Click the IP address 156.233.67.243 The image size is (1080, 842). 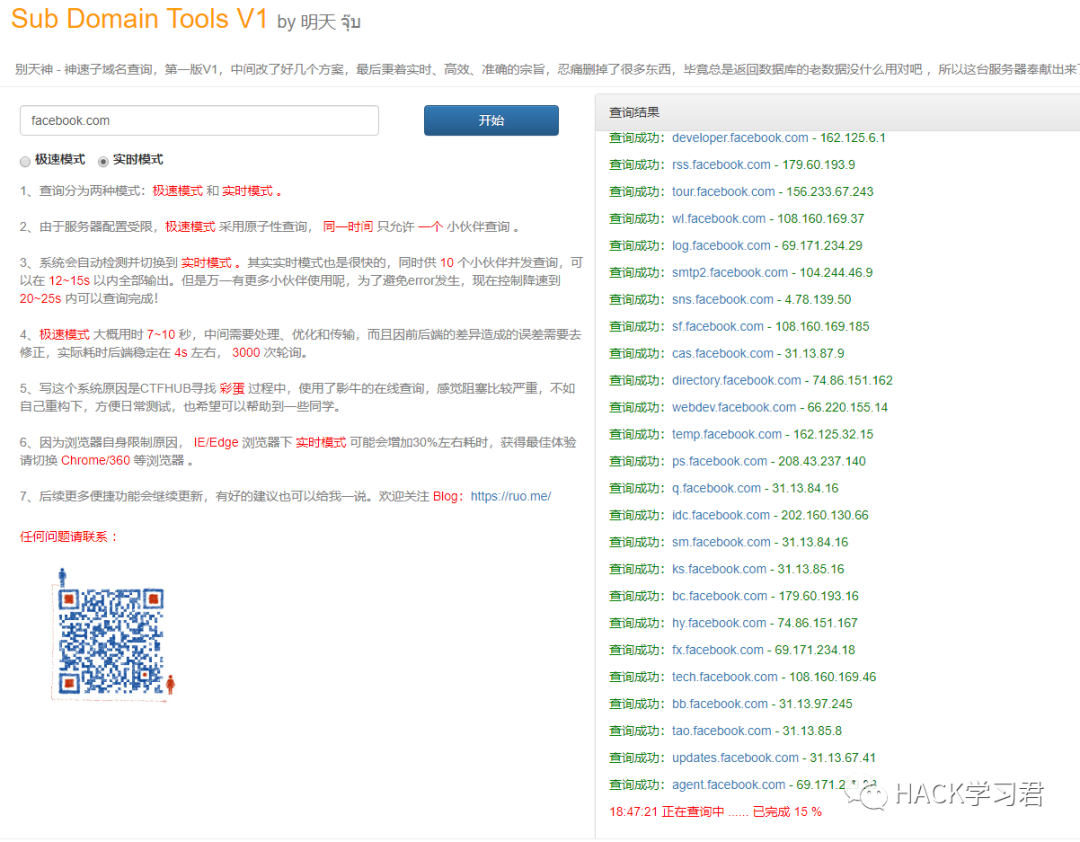830,192
